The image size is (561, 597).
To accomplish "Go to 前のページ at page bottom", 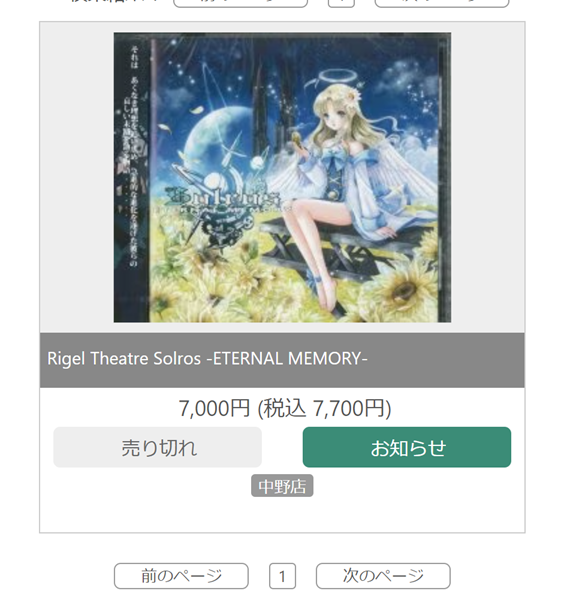I will (181, 576).
